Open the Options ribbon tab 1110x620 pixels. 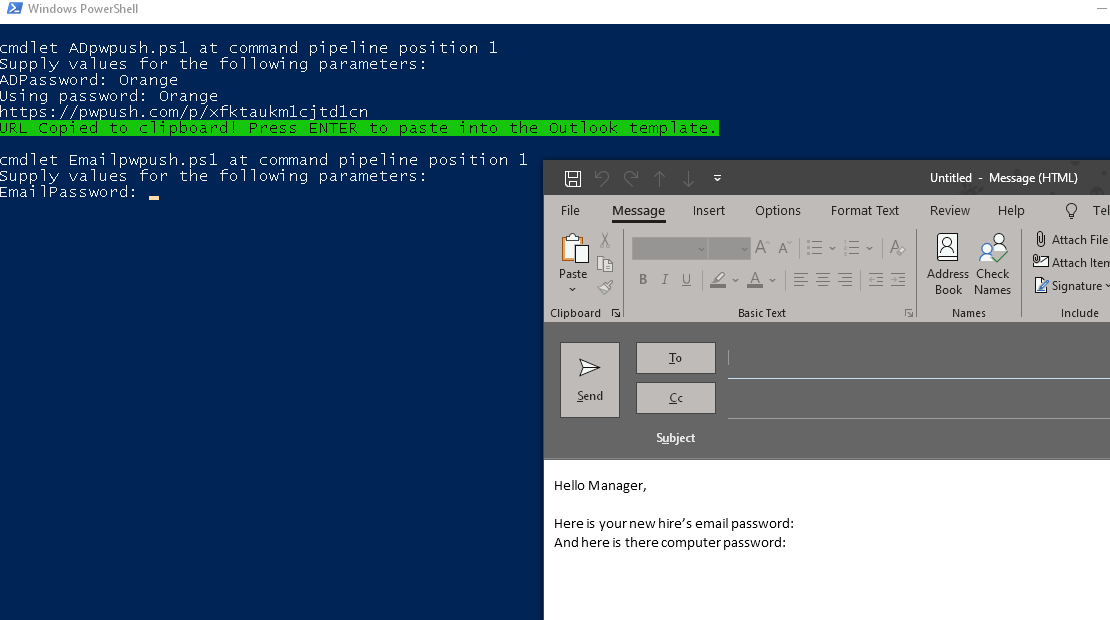point(777,210)
